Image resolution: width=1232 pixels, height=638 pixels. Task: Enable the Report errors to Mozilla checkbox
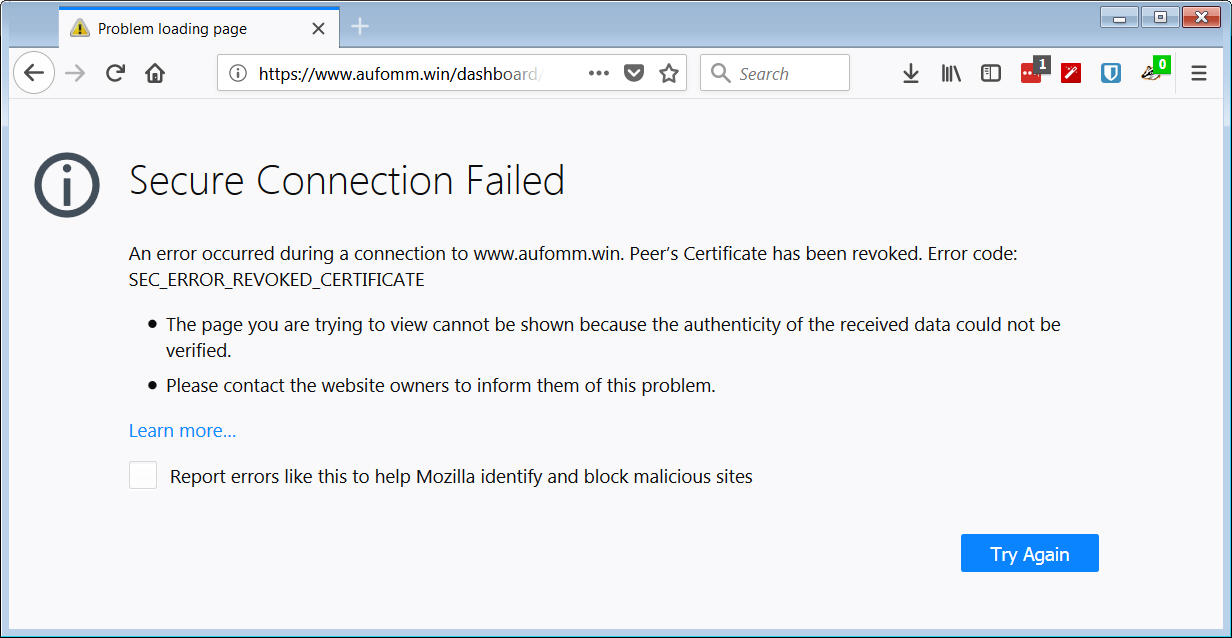tap(143, 475)
